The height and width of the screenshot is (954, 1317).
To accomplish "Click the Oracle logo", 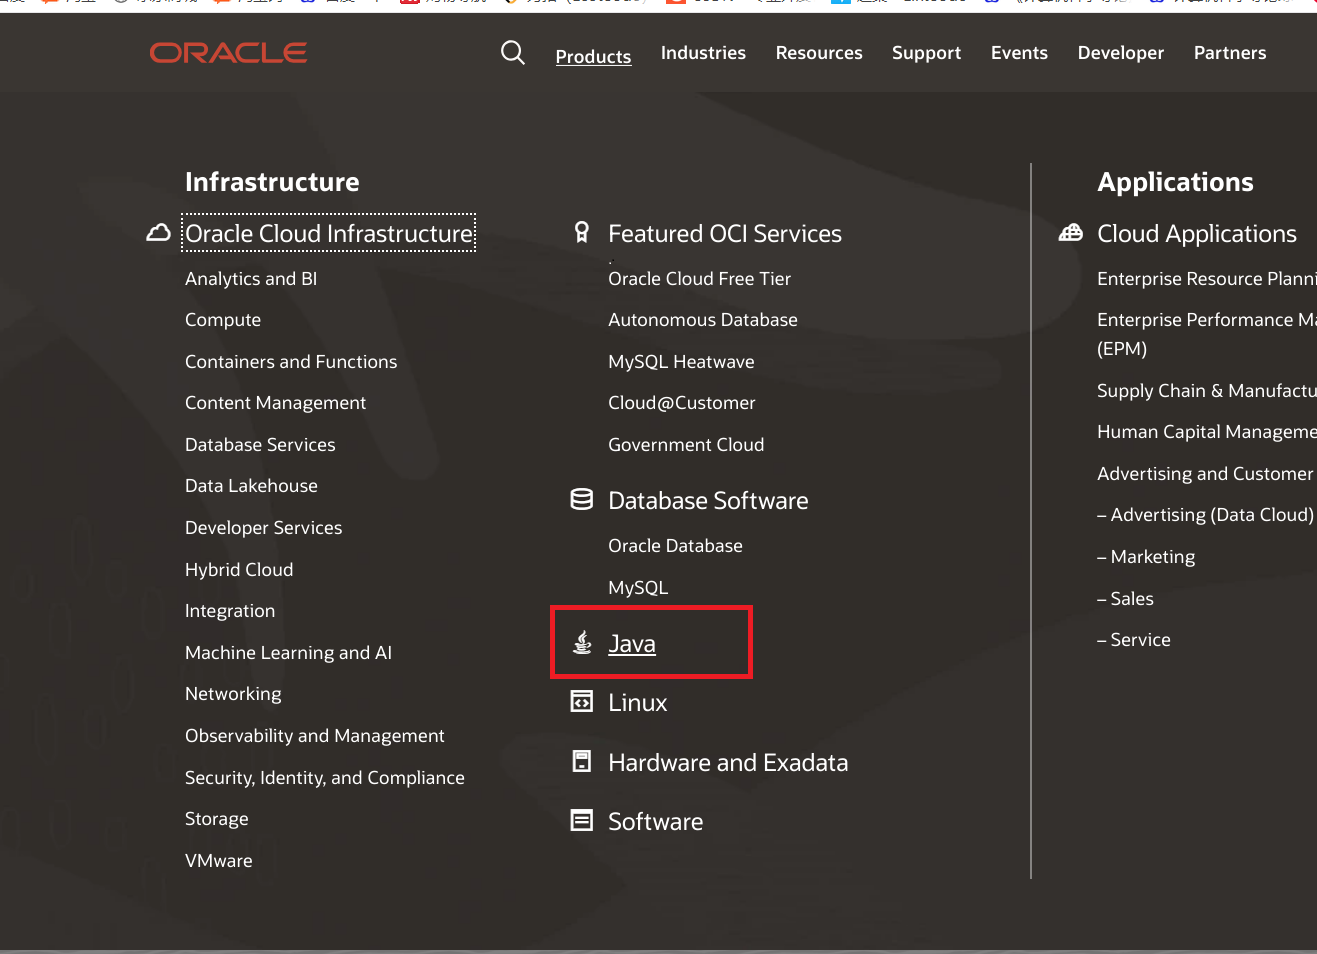I will (x=228, y=53).
